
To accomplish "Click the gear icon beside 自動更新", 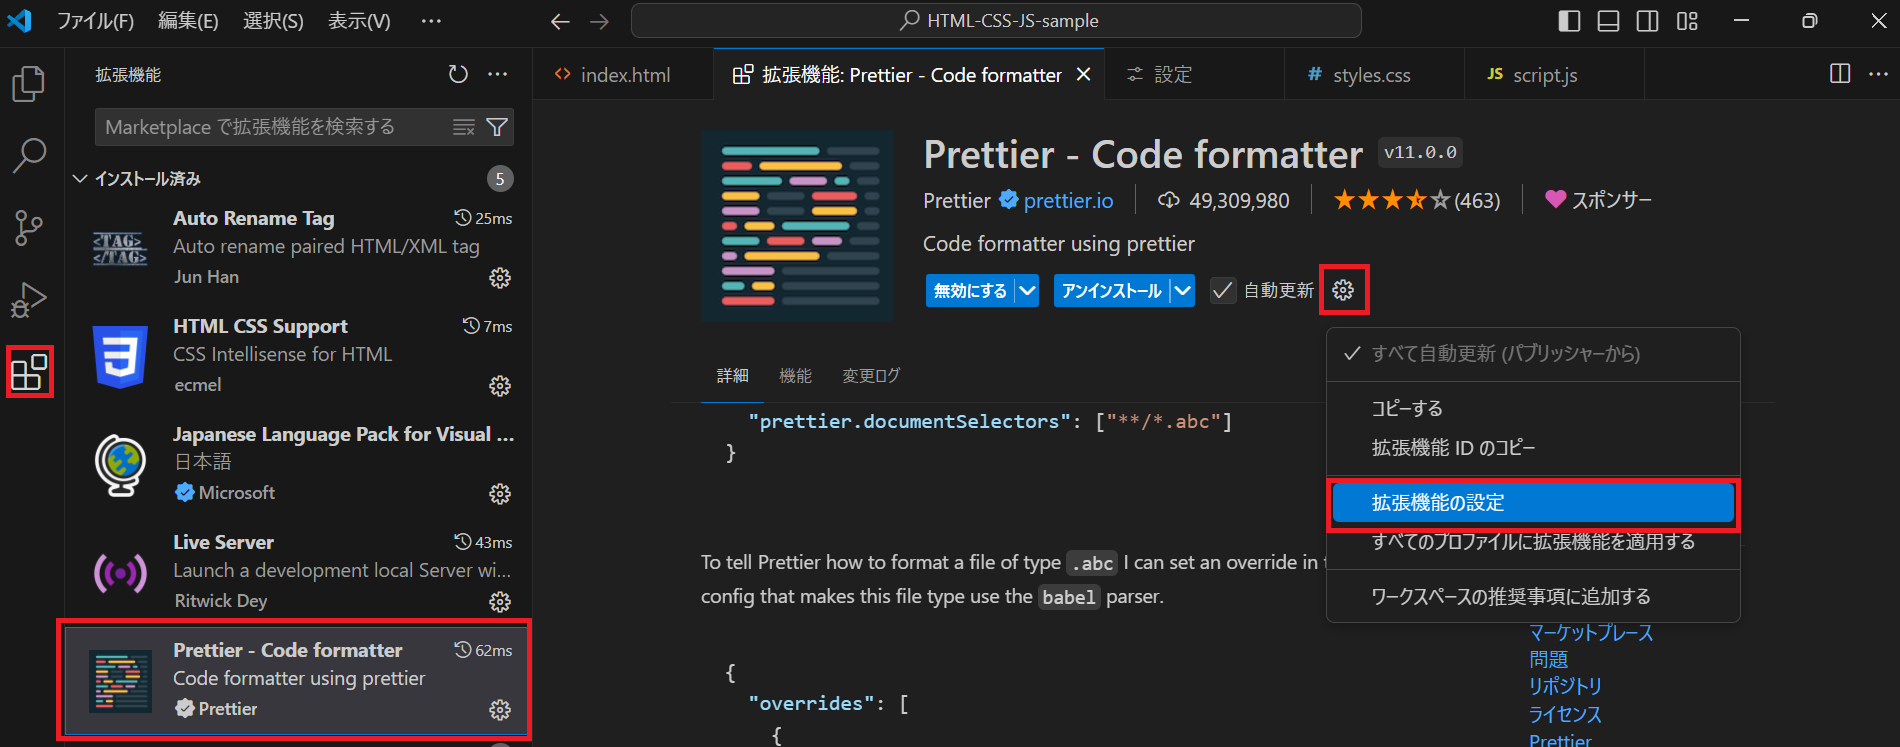I will tap(1343, 290).
